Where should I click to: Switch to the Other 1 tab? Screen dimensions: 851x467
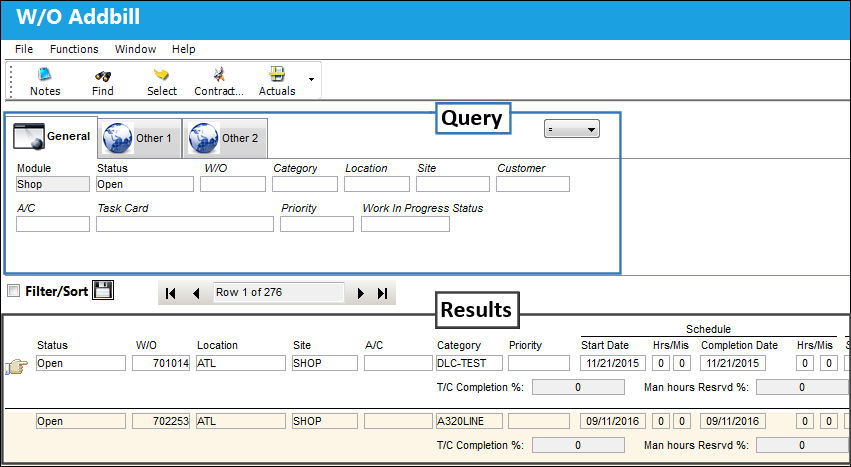point(140,138)
